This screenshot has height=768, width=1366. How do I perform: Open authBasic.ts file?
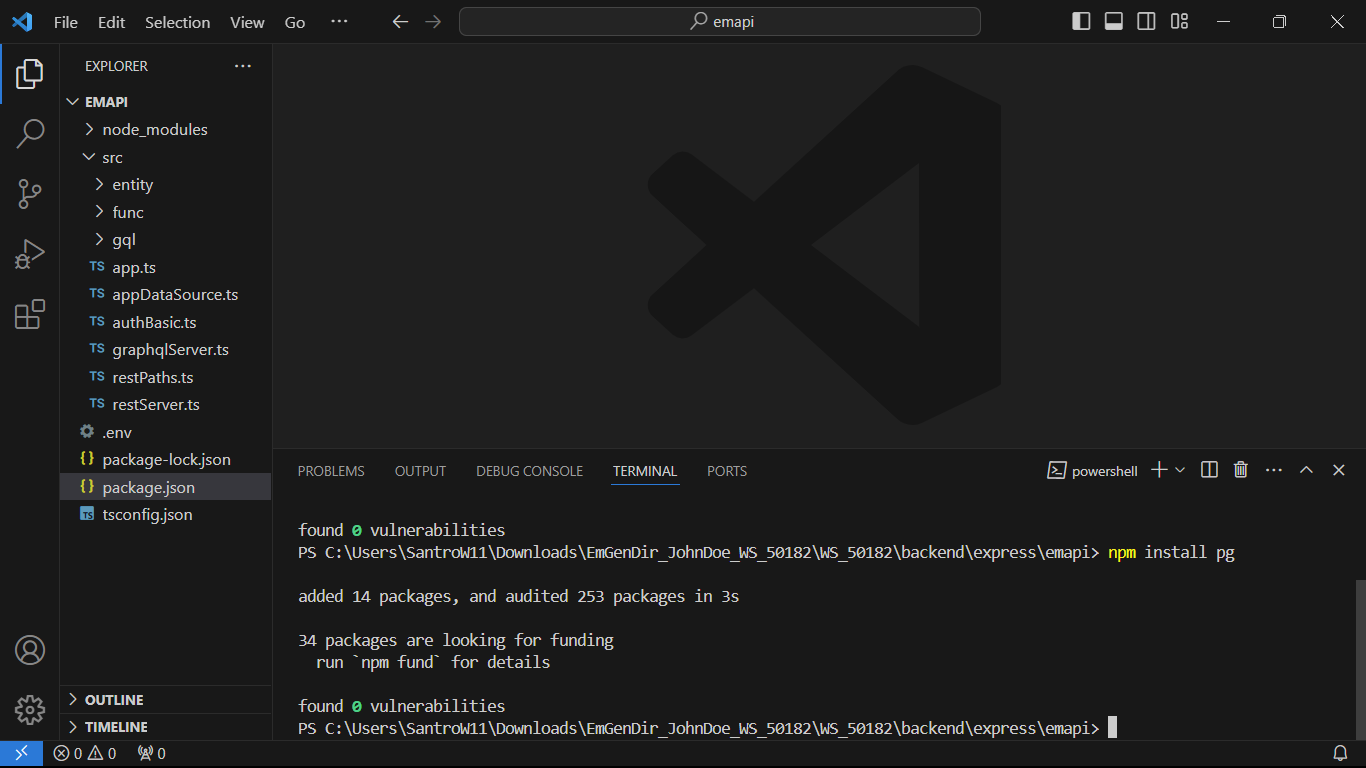(166, 322)
